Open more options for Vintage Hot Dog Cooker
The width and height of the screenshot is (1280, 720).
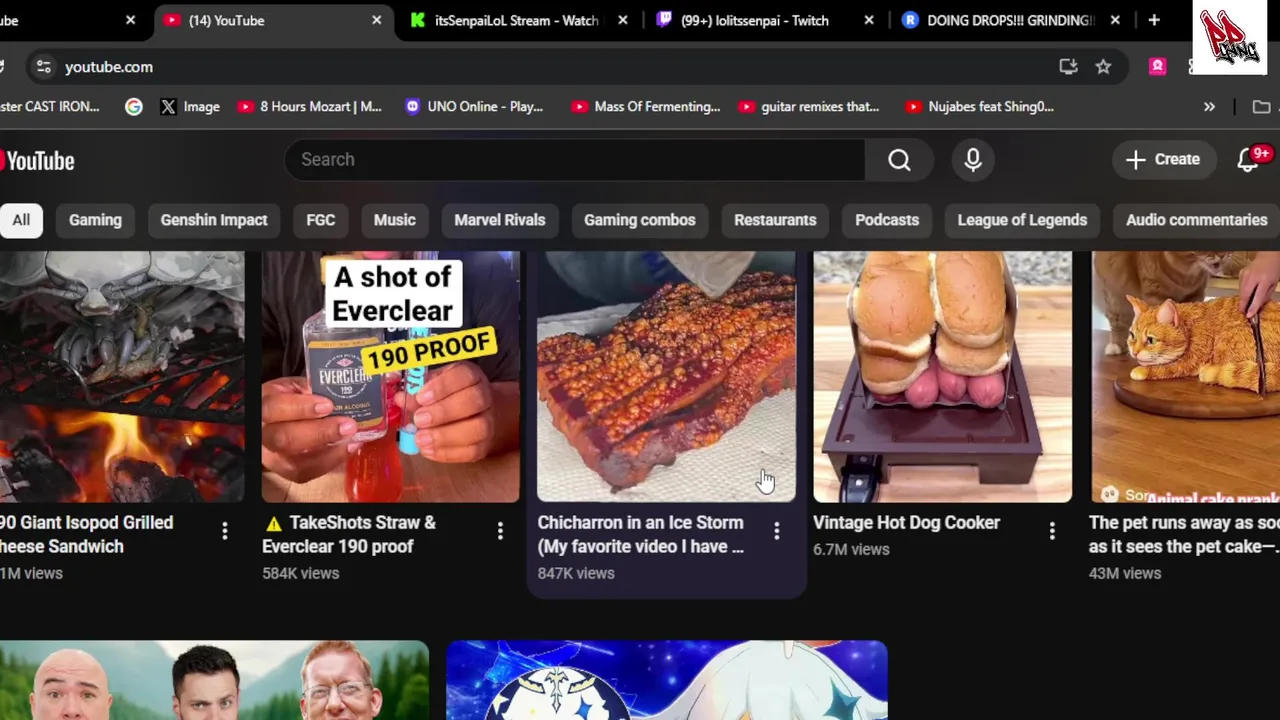(x=1052, y=531)
